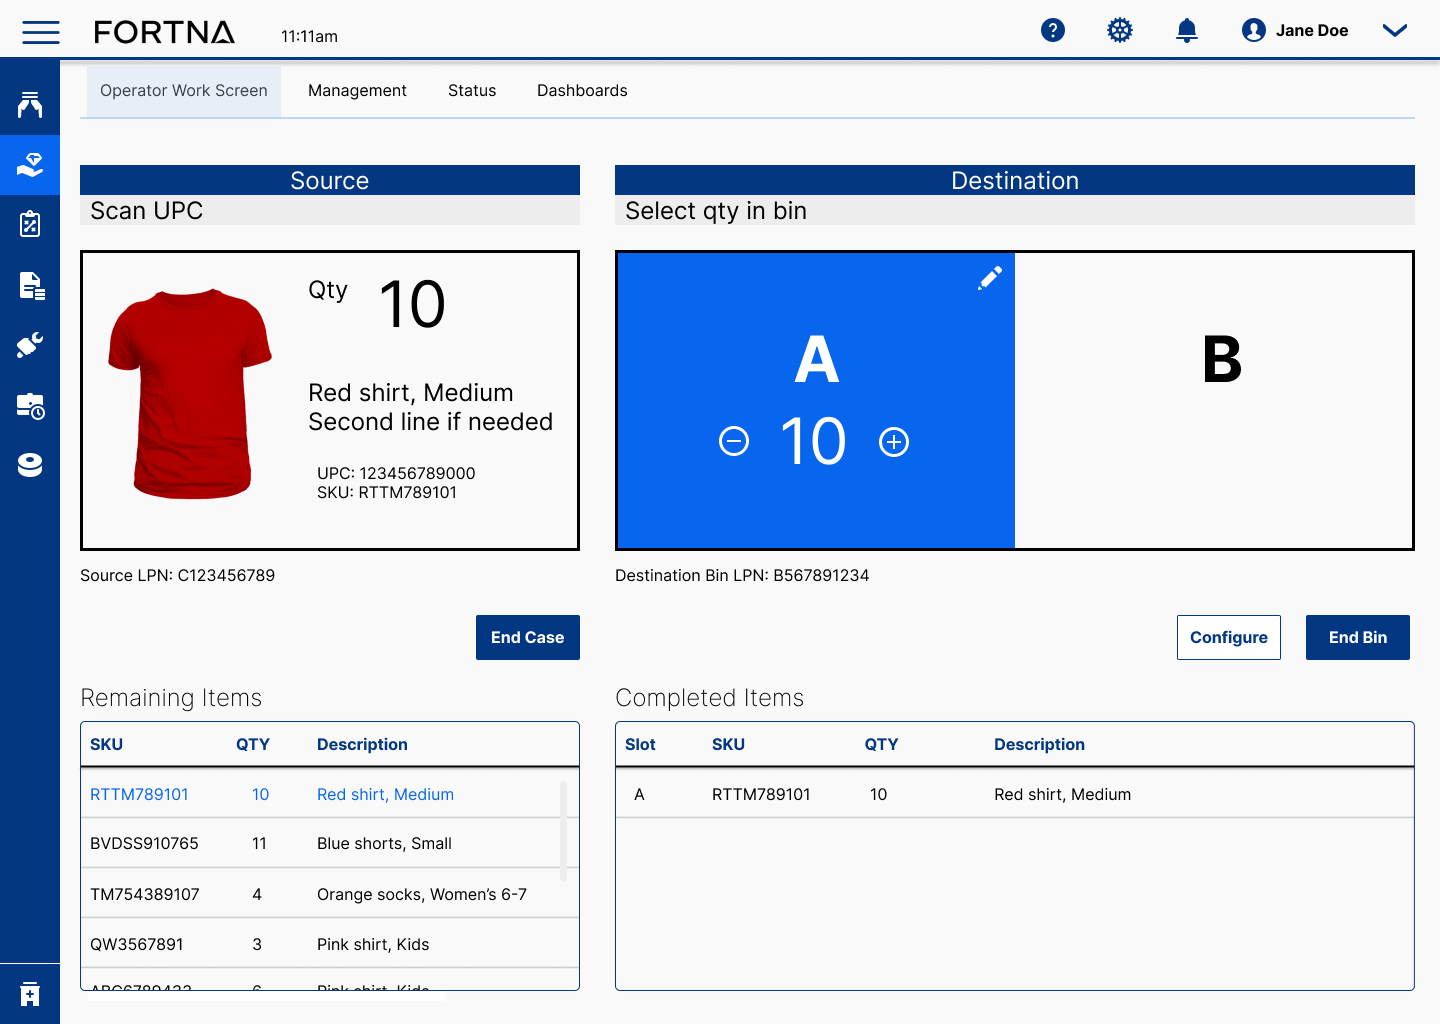The width and height of the screenshot is (1440, 1024).
Task: Open the Dashboards tab
Action: [582, 91]
